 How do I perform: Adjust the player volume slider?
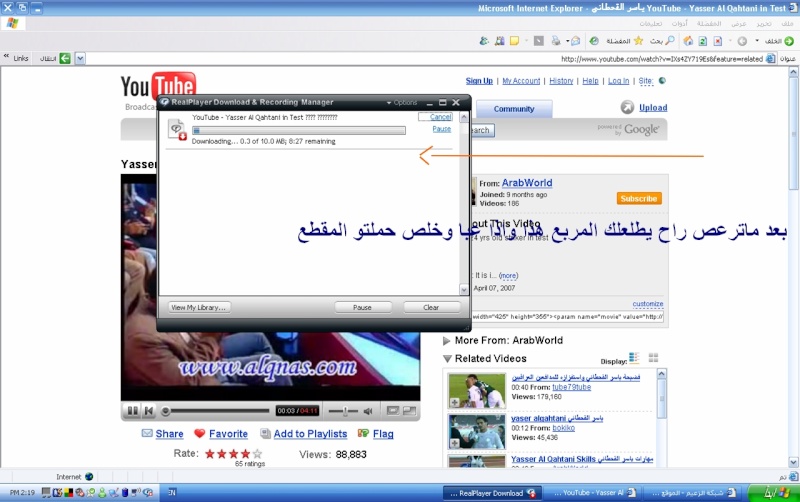[x=343, y=411]
